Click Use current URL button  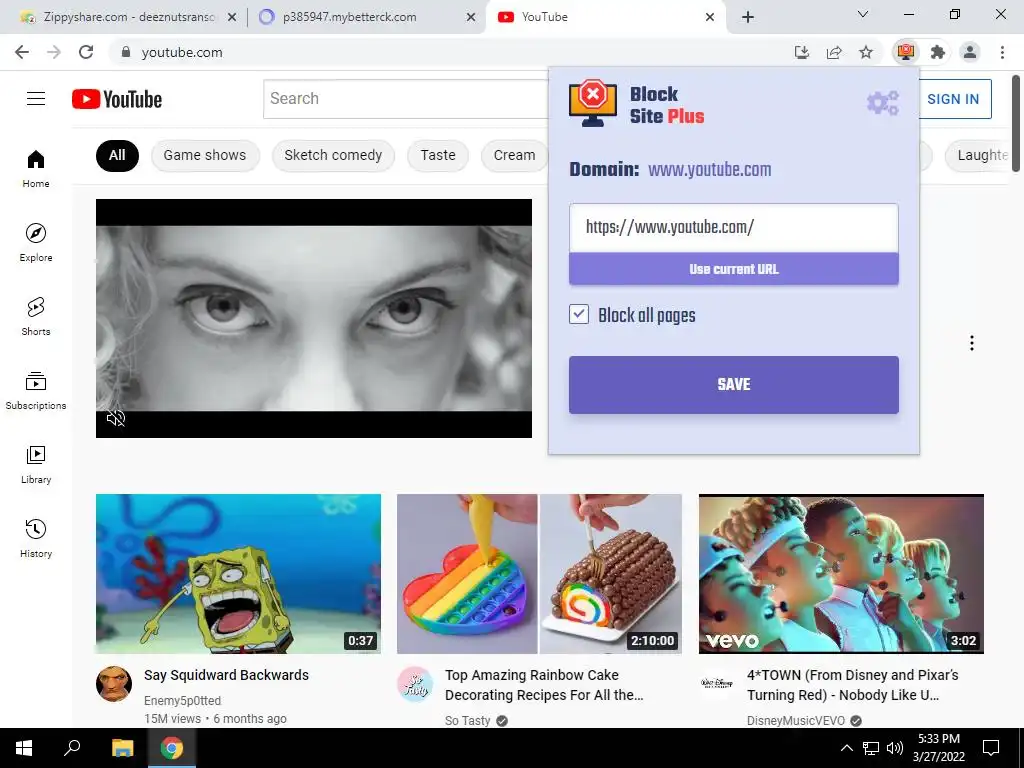point(733,269)
